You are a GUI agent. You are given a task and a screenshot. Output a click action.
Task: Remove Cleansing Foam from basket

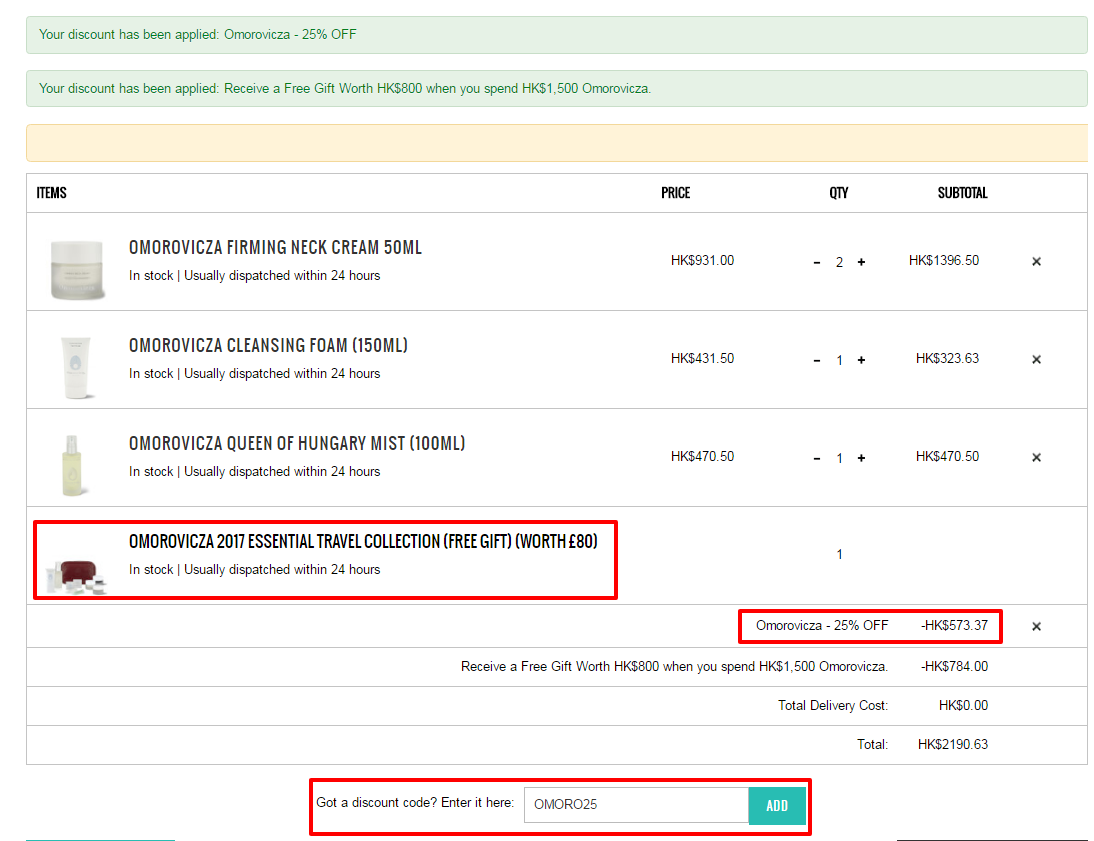[1036, 359]
